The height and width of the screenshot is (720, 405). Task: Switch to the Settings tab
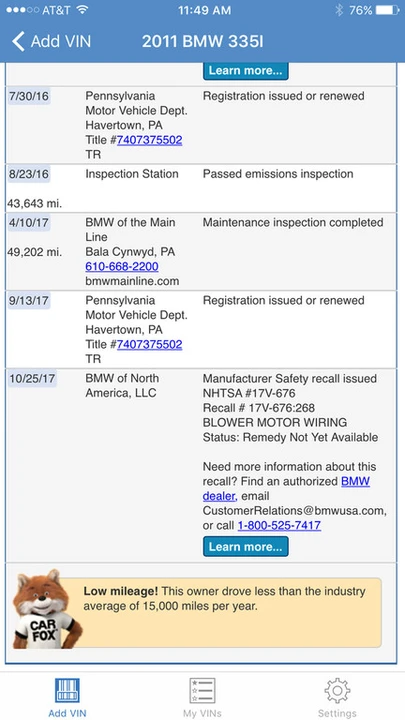pyautogui.click(x=337, y=697)
